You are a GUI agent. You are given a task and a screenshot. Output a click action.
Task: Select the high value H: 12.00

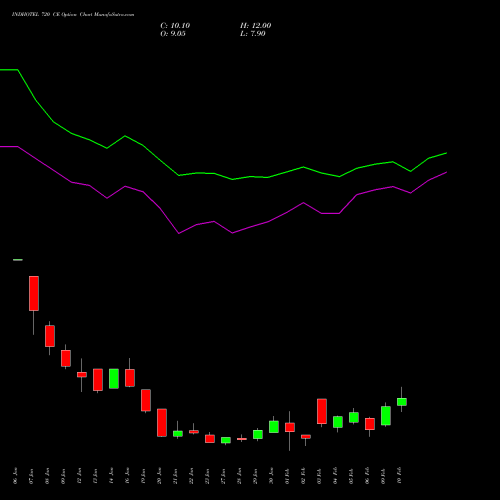(255, 26)
